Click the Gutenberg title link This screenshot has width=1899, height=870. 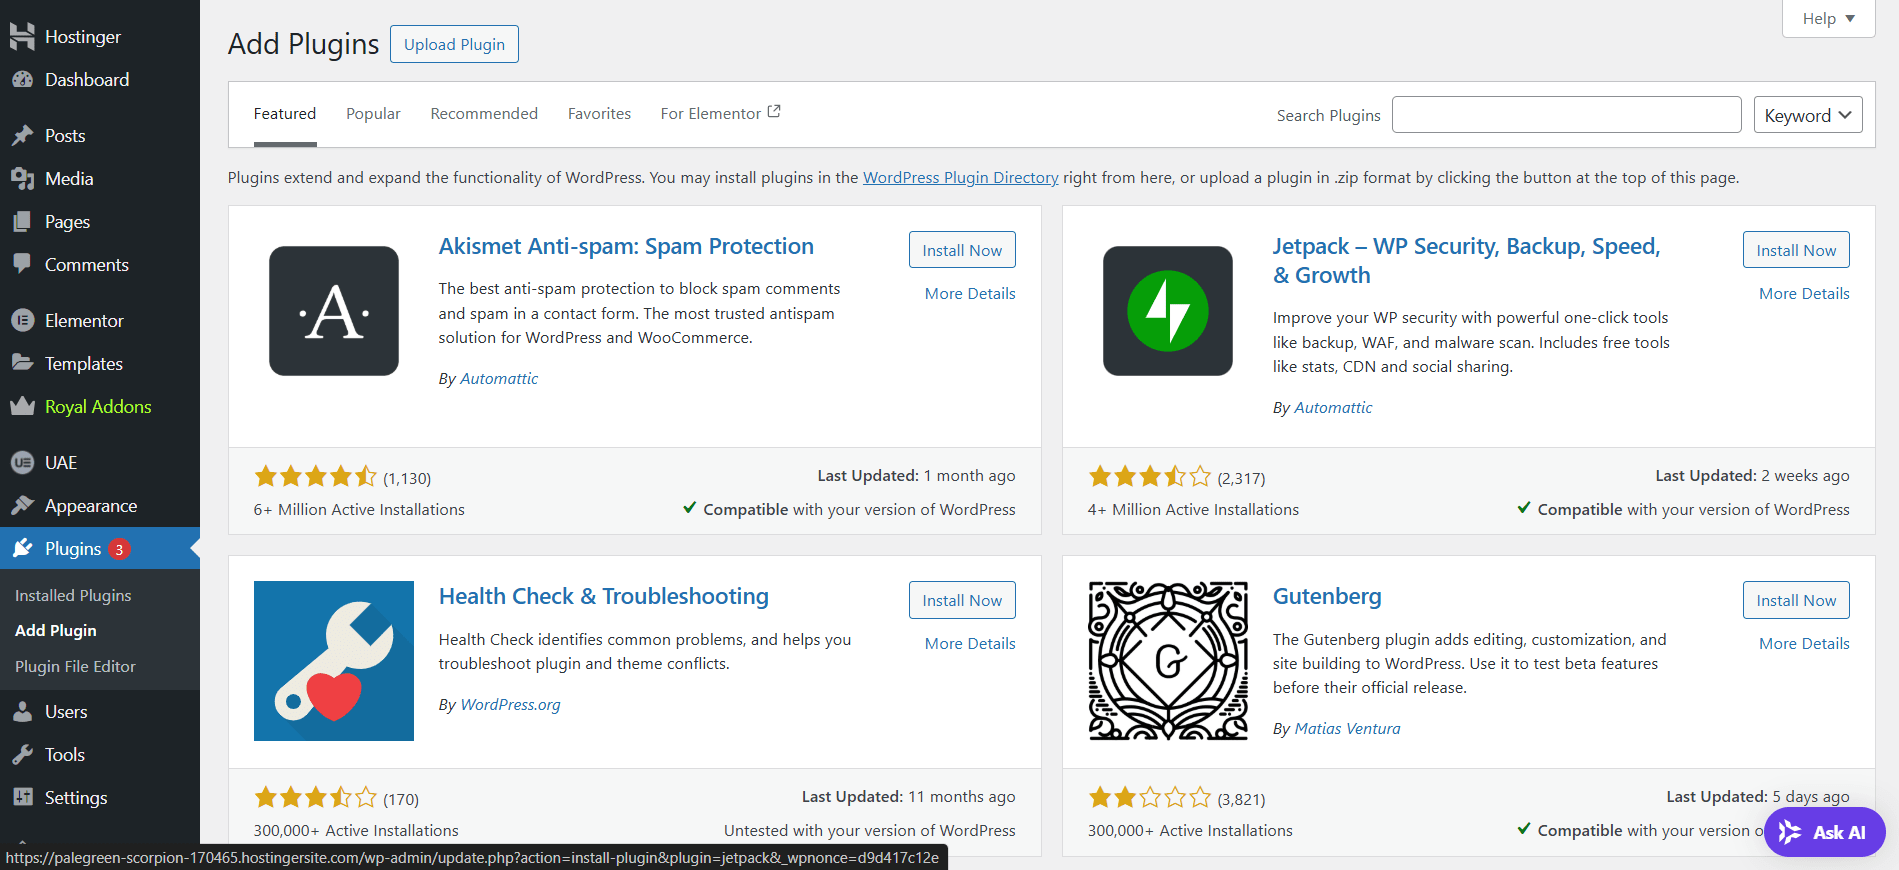coord(1327,596)
